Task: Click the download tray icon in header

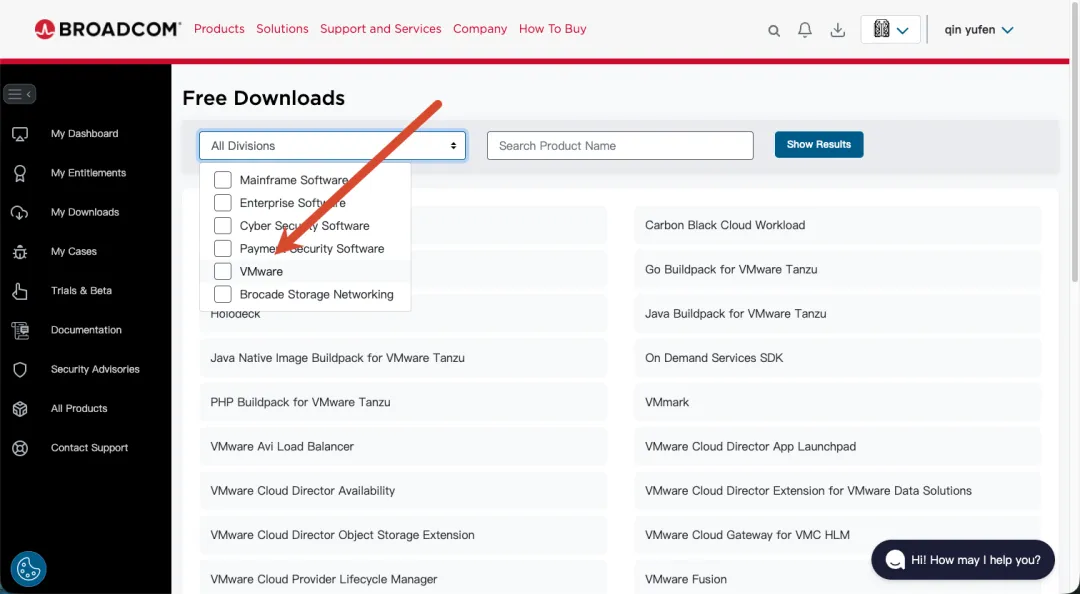Action: pyautogui.click(x=838, y=30)
